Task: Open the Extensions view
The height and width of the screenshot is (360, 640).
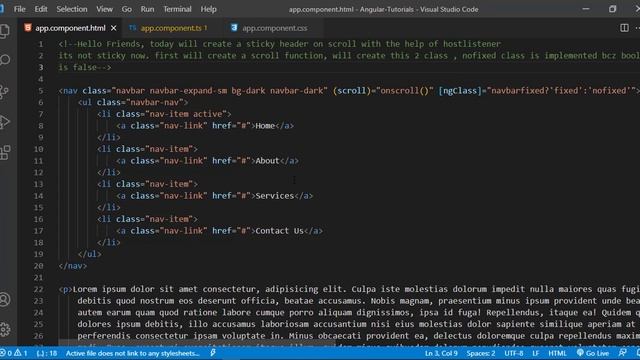Action: click(5, 153)
